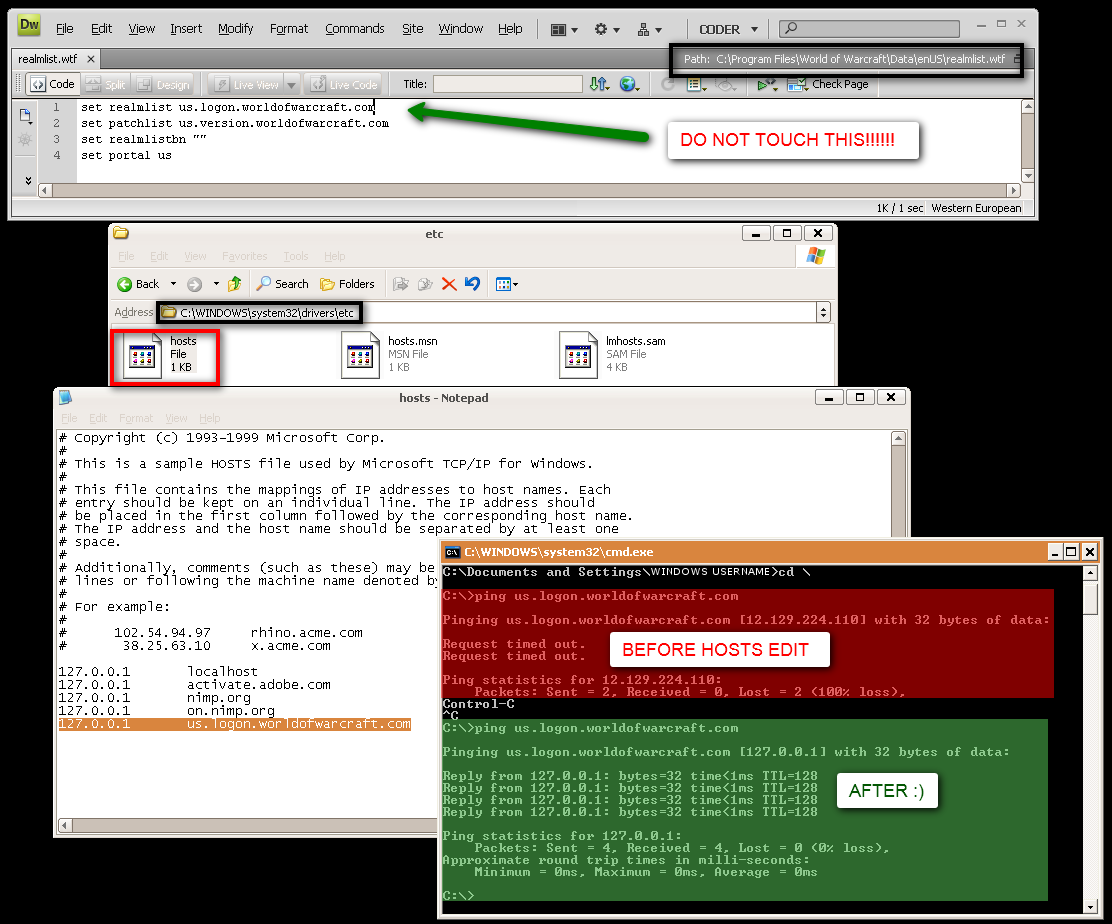Click the Explorer Search button
The height and width of the screenshot is (924, 1112).
(x=282, y=284)
